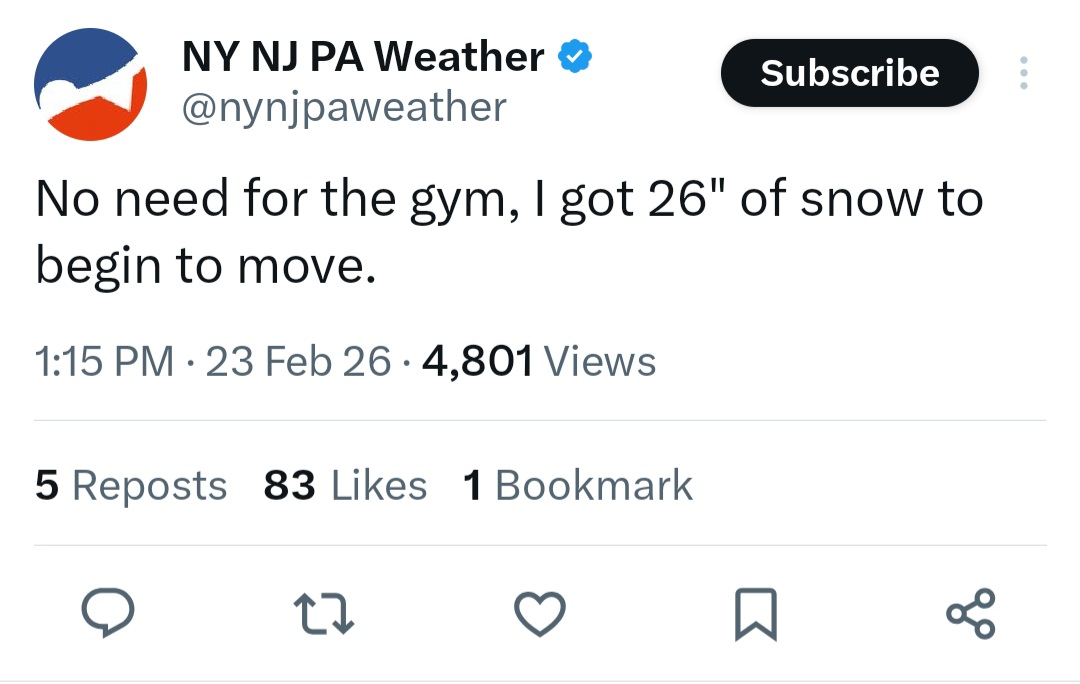The image size is (1080, 684).
Task: Click the NY NJ PA Weather display name
Action: point(363,57)
